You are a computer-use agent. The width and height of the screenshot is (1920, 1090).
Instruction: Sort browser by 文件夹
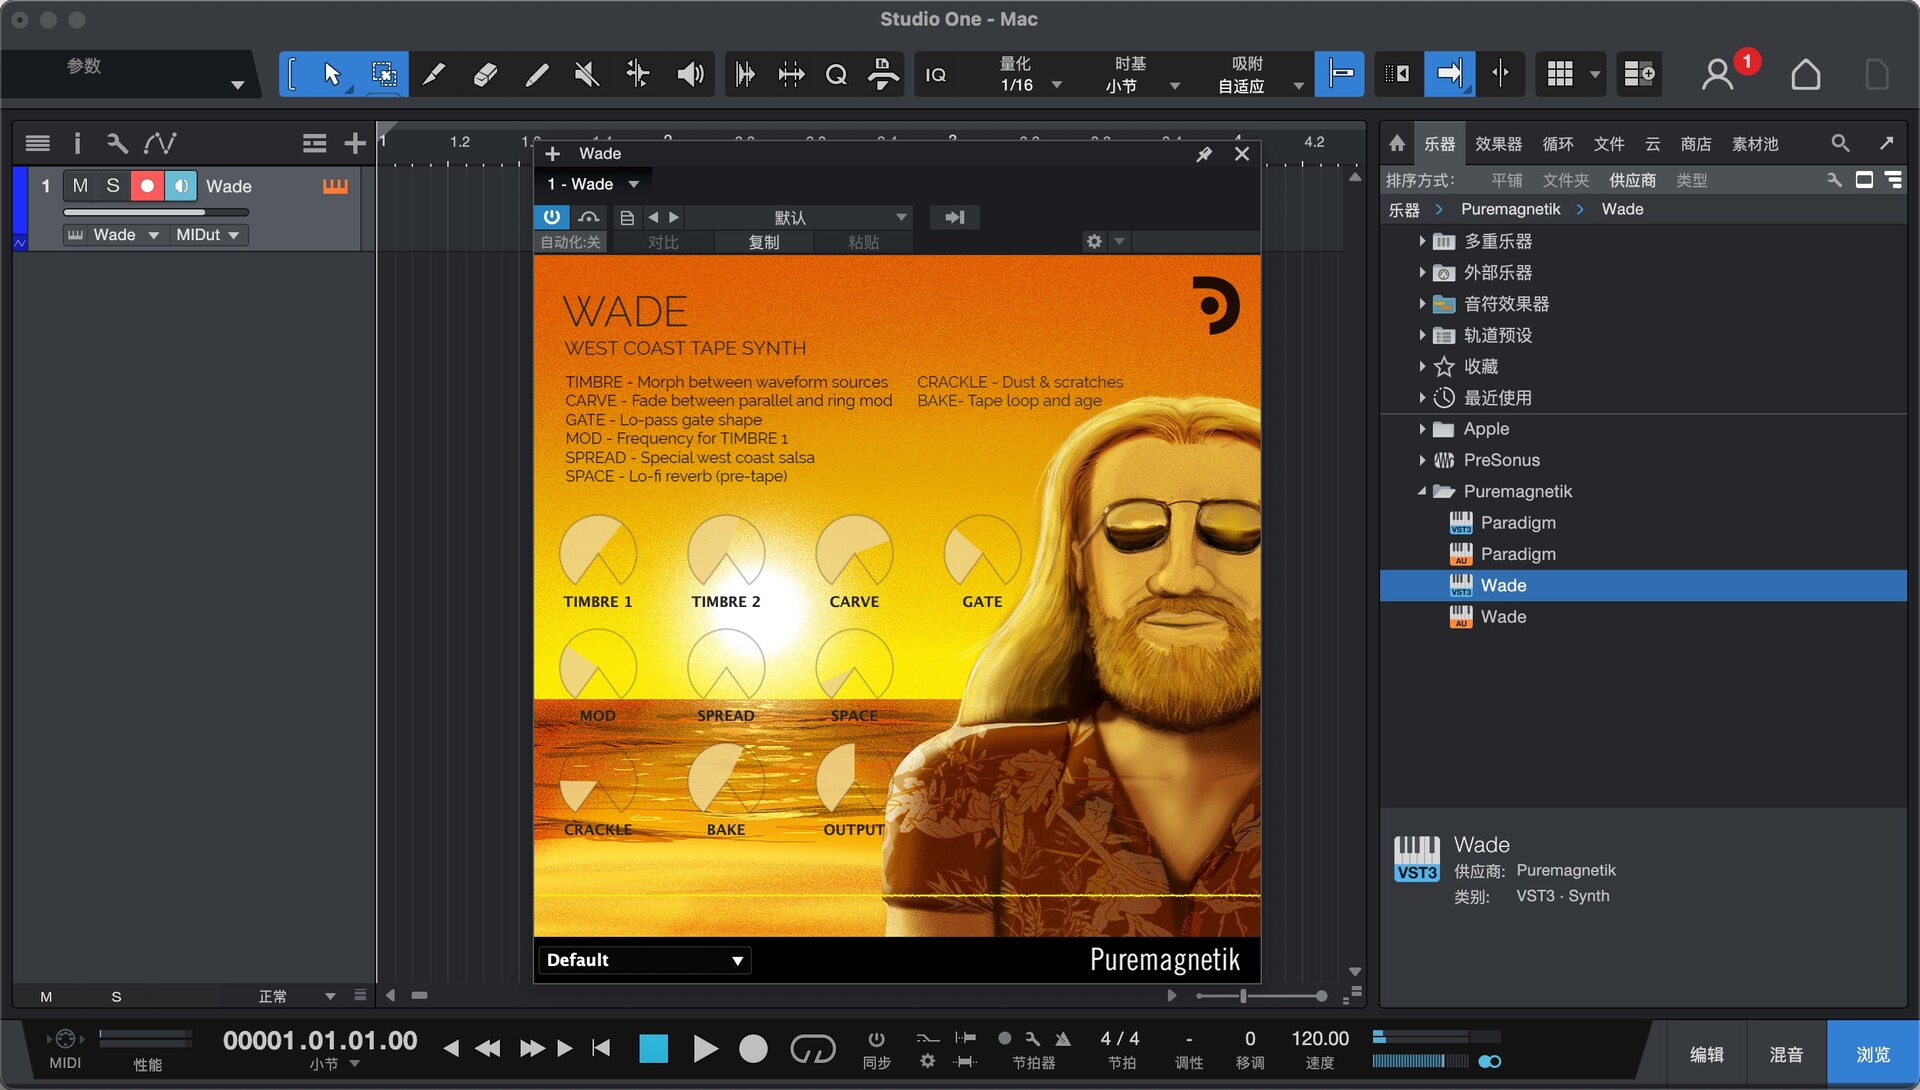tap(1565, 180)
